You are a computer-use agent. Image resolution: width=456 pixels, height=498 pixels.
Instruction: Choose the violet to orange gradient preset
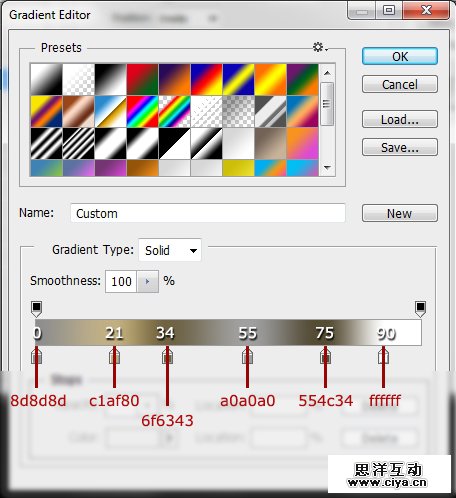tap(174, 79)
